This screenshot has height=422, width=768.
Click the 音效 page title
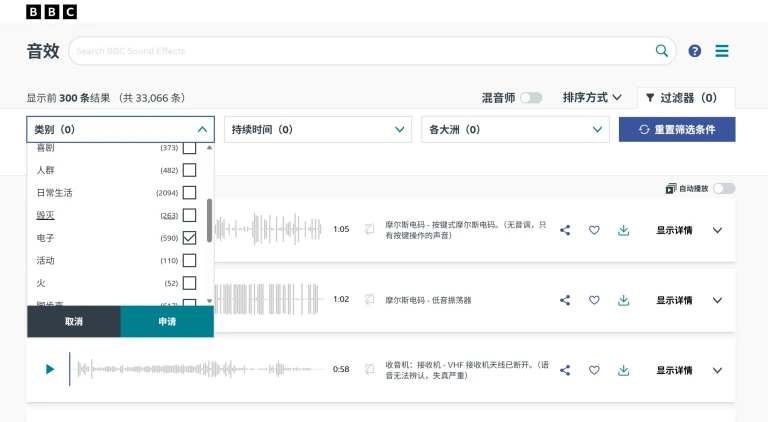click(x=43, y=51)
